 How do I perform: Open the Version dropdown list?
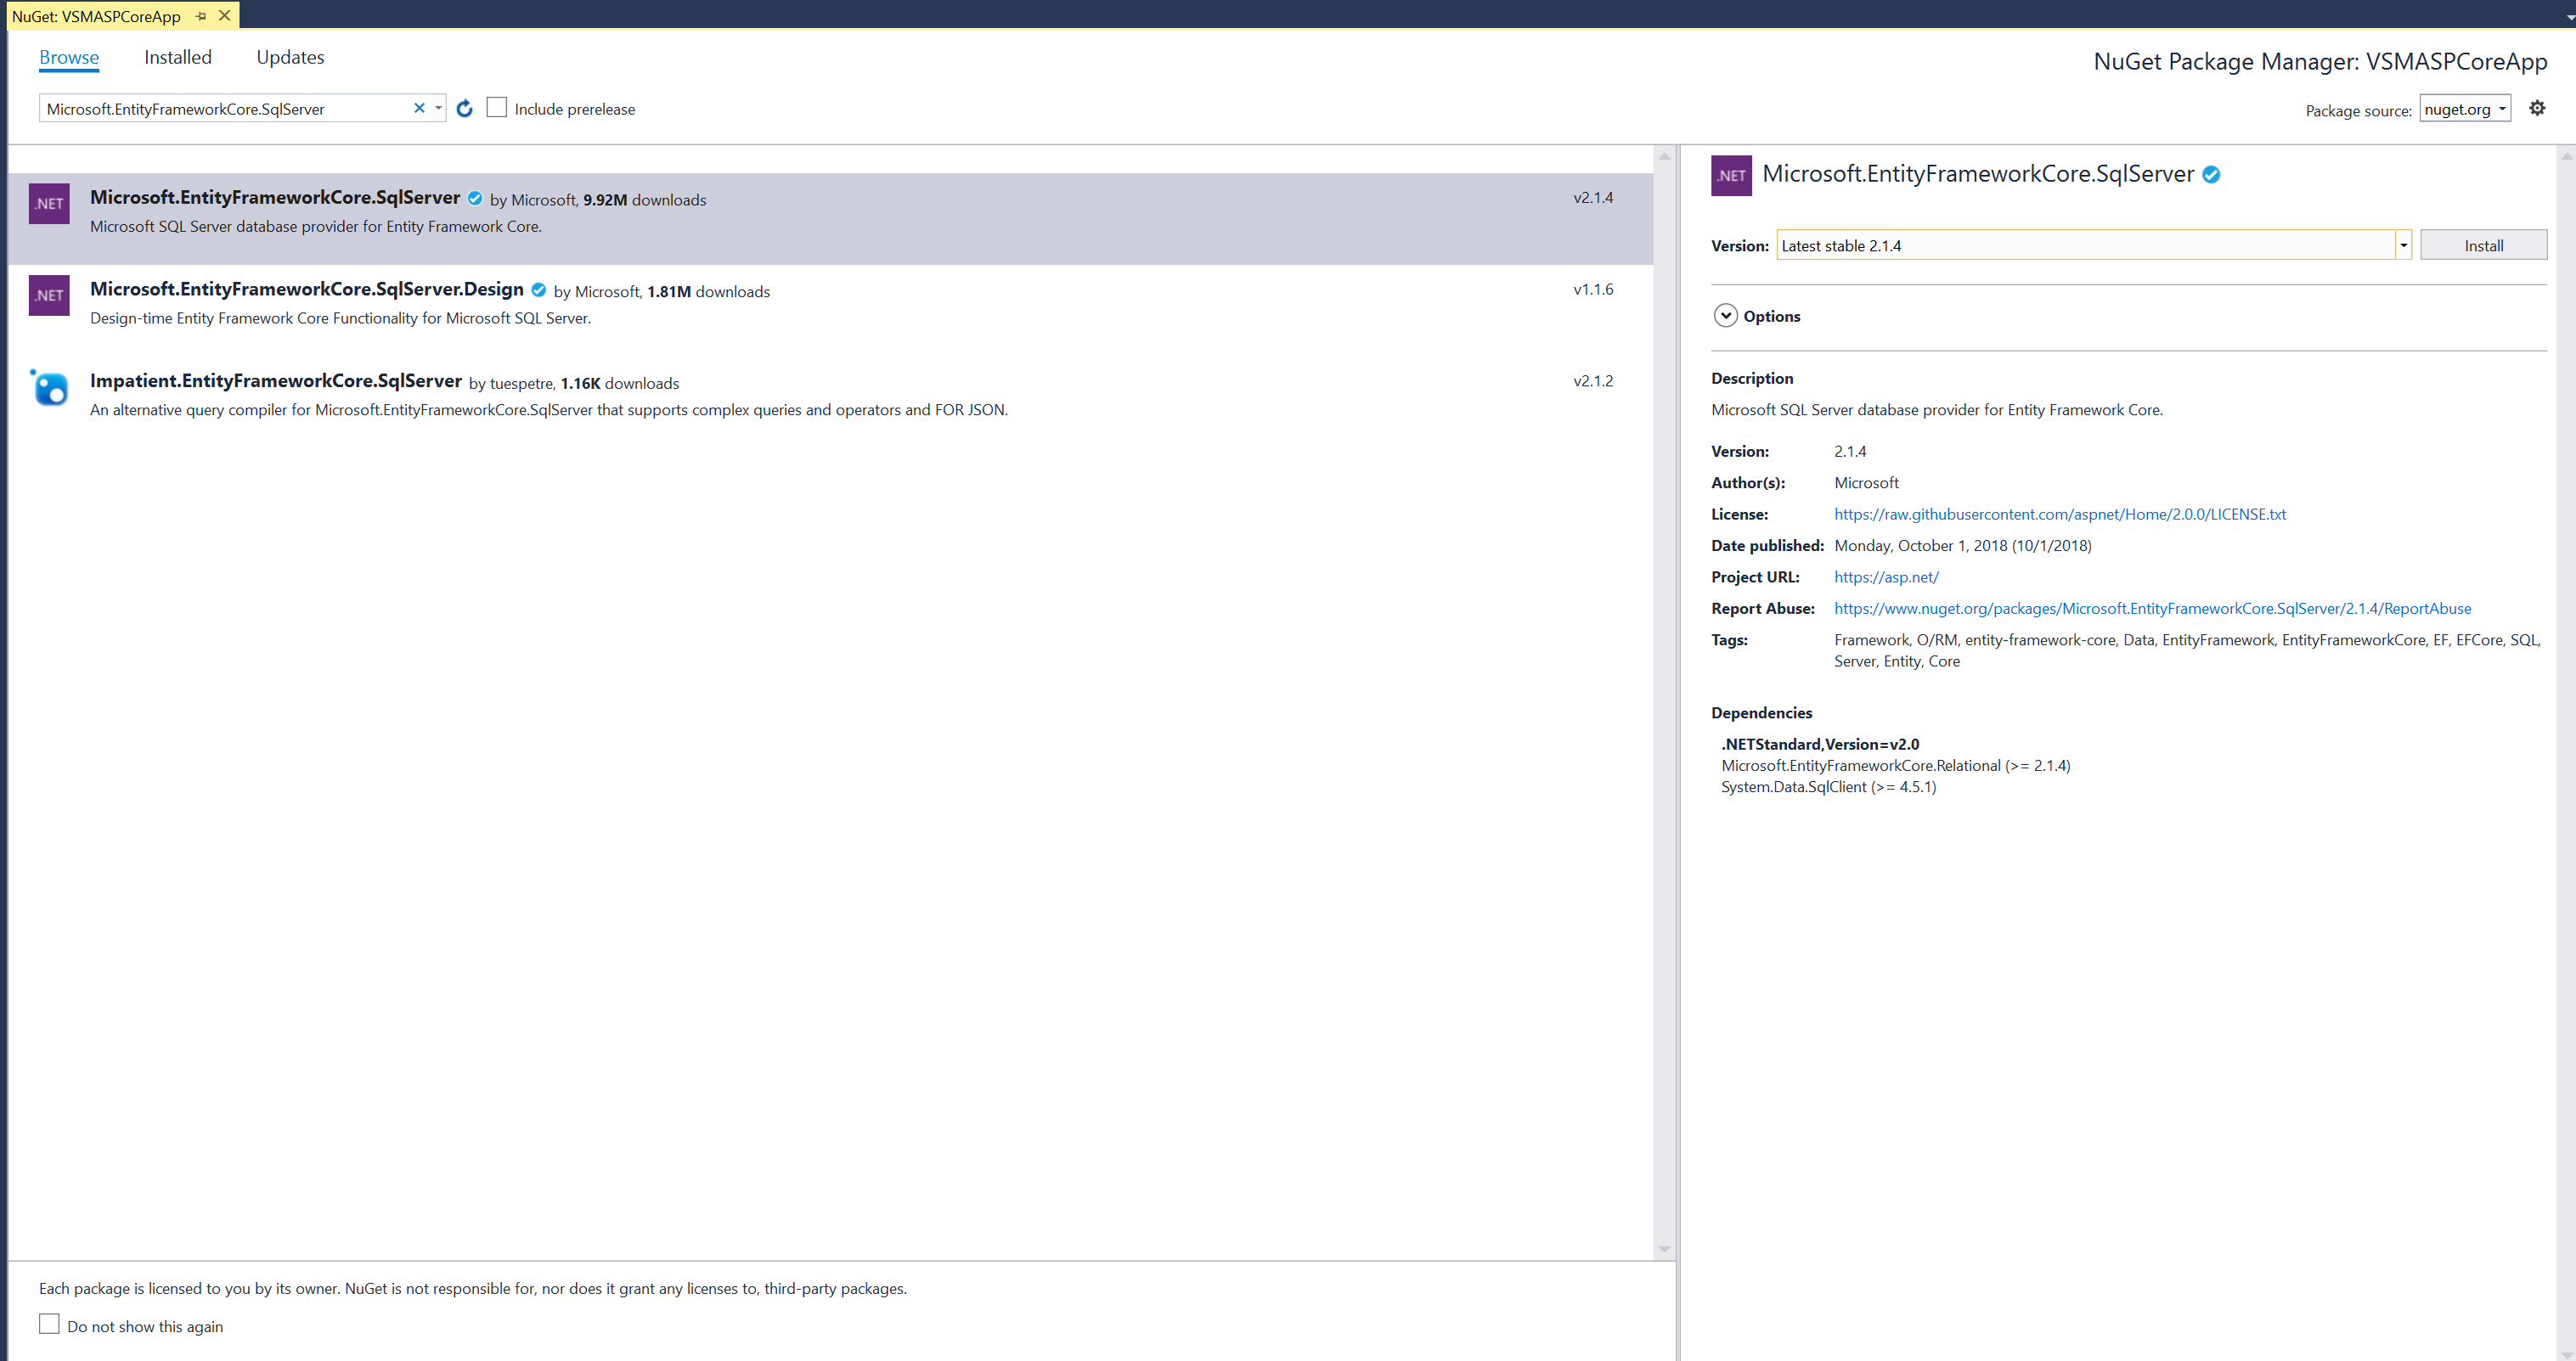click(2403, 245)
